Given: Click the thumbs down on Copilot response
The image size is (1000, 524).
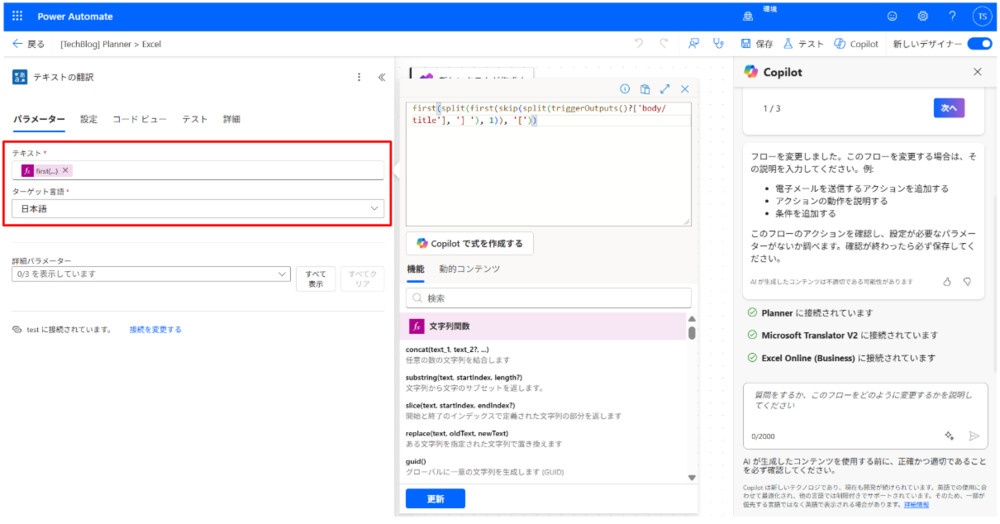Looking at the screenshot, I should point(967,282).
